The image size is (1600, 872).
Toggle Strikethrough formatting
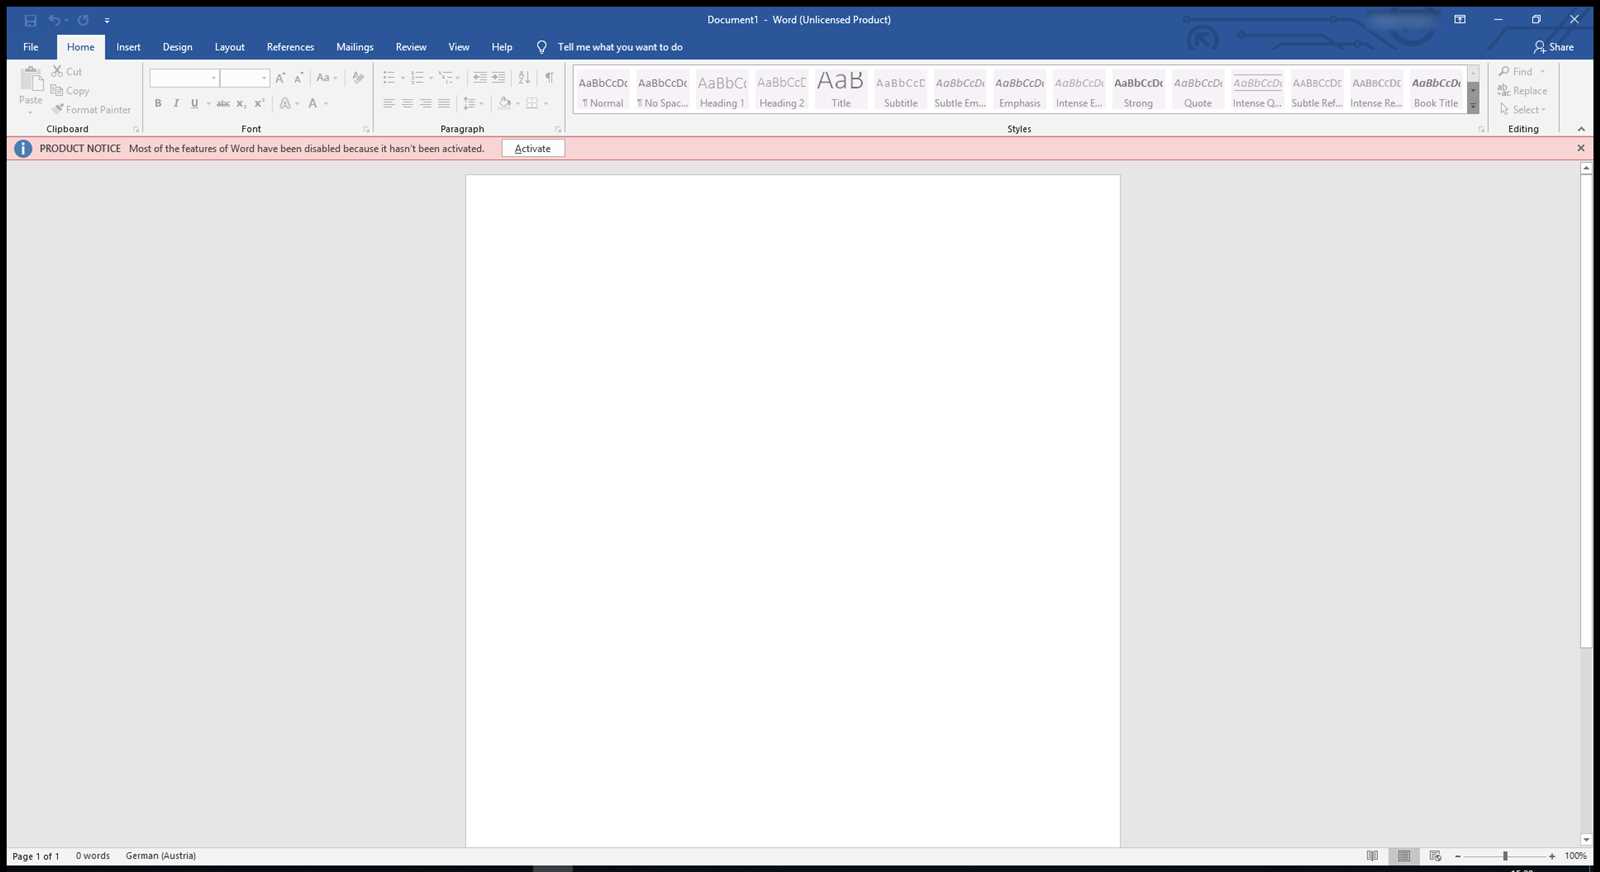point(223,104)
